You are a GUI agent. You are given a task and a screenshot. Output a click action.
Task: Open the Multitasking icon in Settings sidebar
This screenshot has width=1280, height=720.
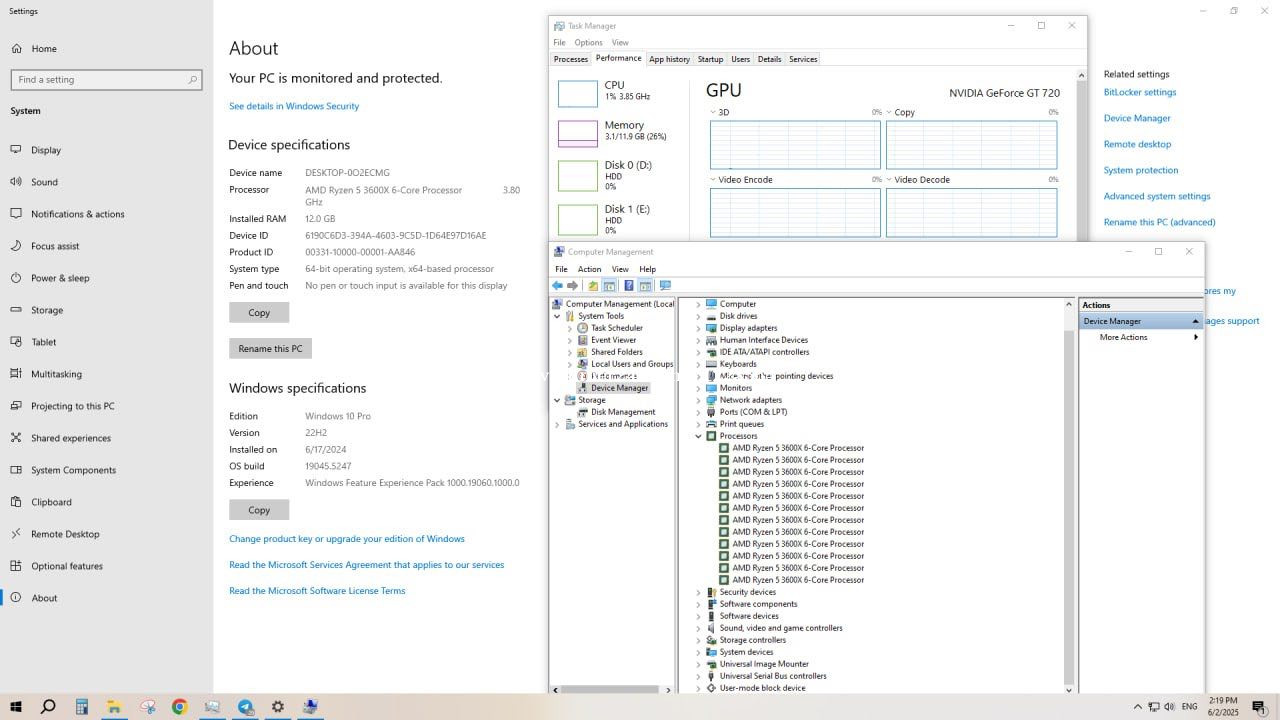tap(16, 374)
